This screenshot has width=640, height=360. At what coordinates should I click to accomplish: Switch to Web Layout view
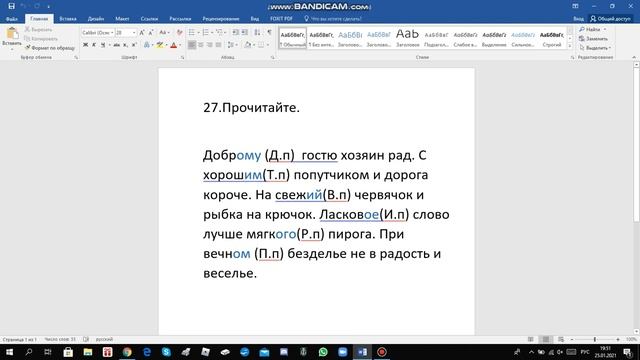(x=561, y=339)
